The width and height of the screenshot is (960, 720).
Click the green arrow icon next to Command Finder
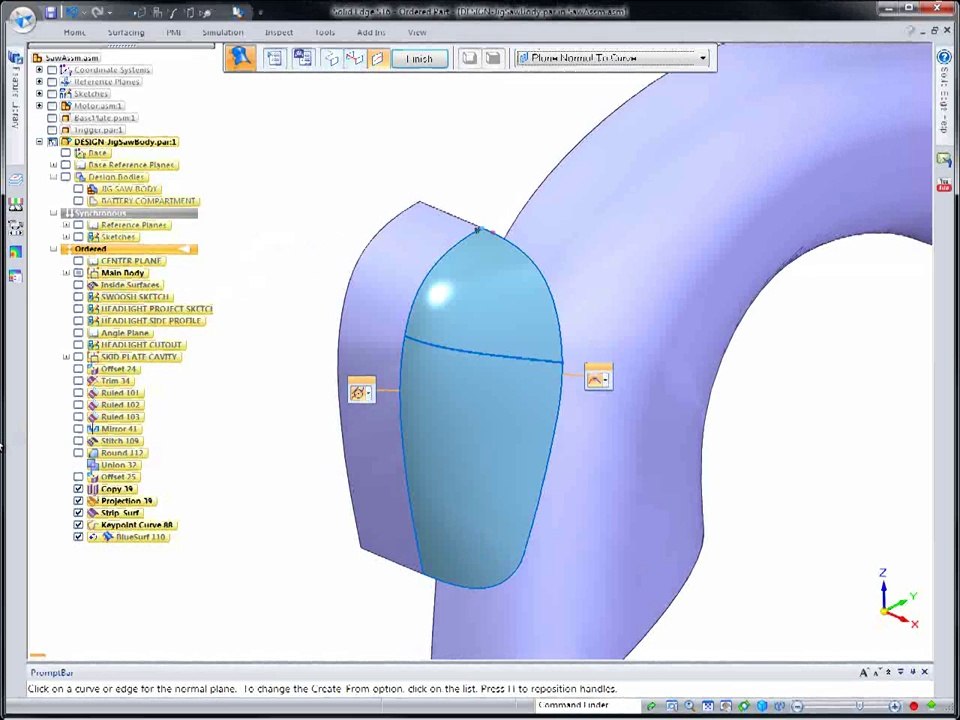[651, 706]
